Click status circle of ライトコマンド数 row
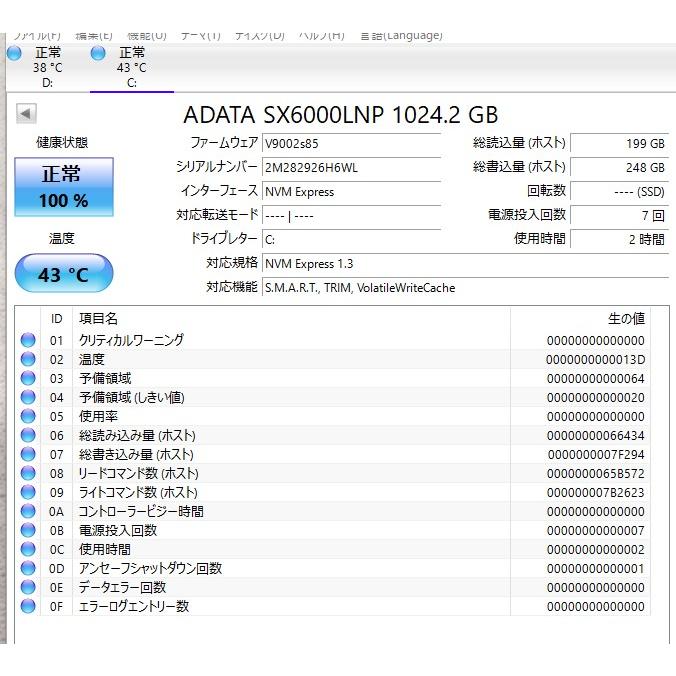Image resolution: width=676 pixels, height=676 pixels. coord(28,492)
